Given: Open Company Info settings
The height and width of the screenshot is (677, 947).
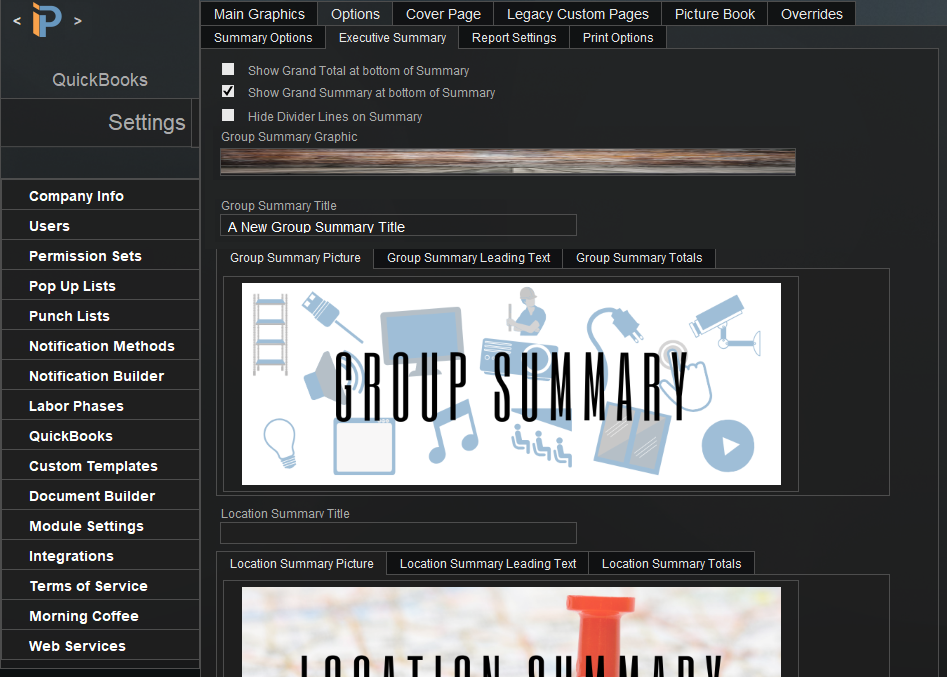Looking at the screenshot, I should (x=77, y=196).
